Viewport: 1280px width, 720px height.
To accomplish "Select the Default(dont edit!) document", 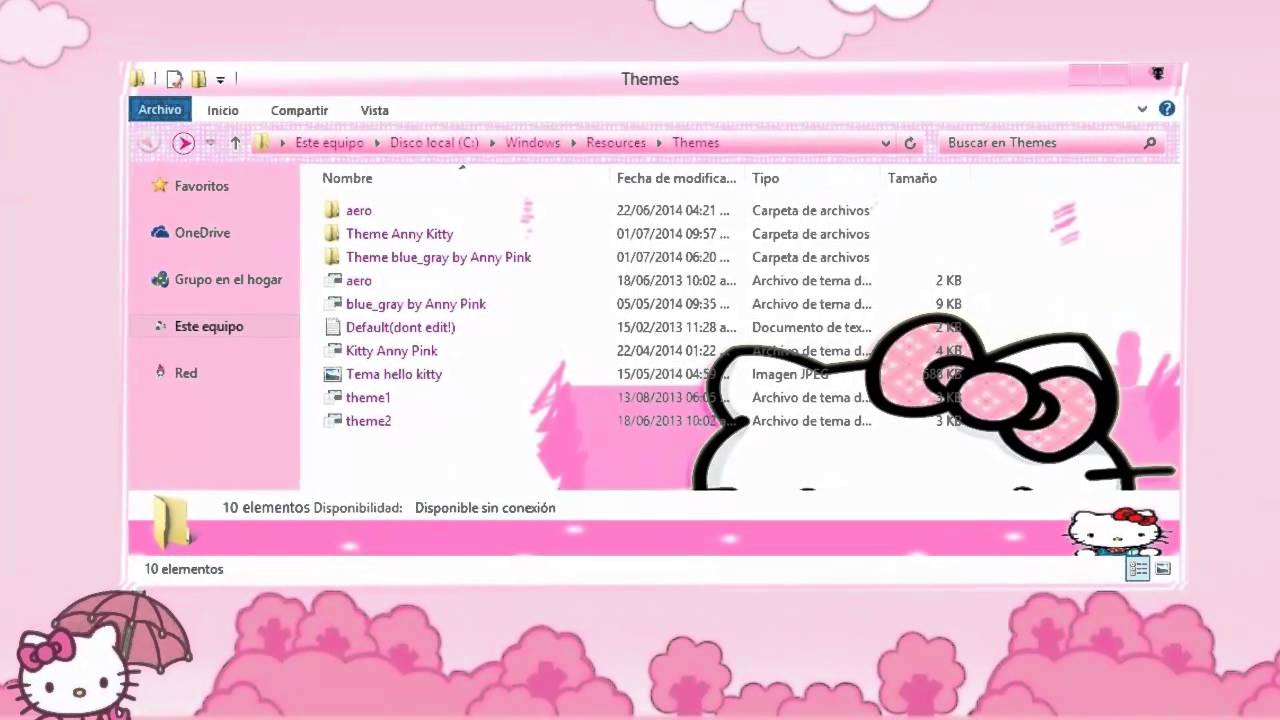I will 400,327.
